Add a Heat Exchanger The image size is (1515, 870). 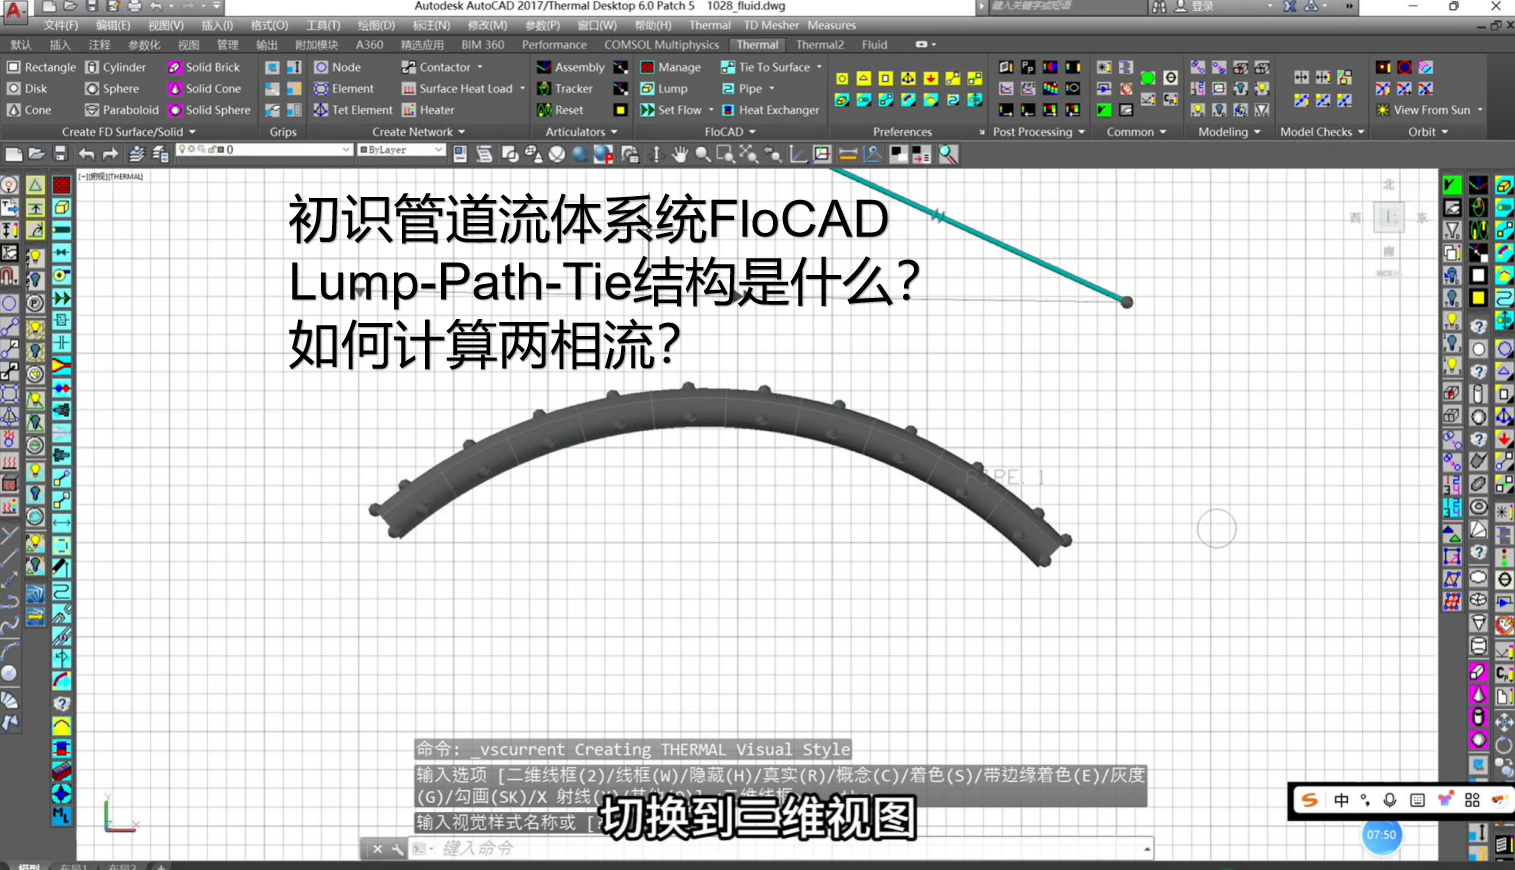point(770,110)
